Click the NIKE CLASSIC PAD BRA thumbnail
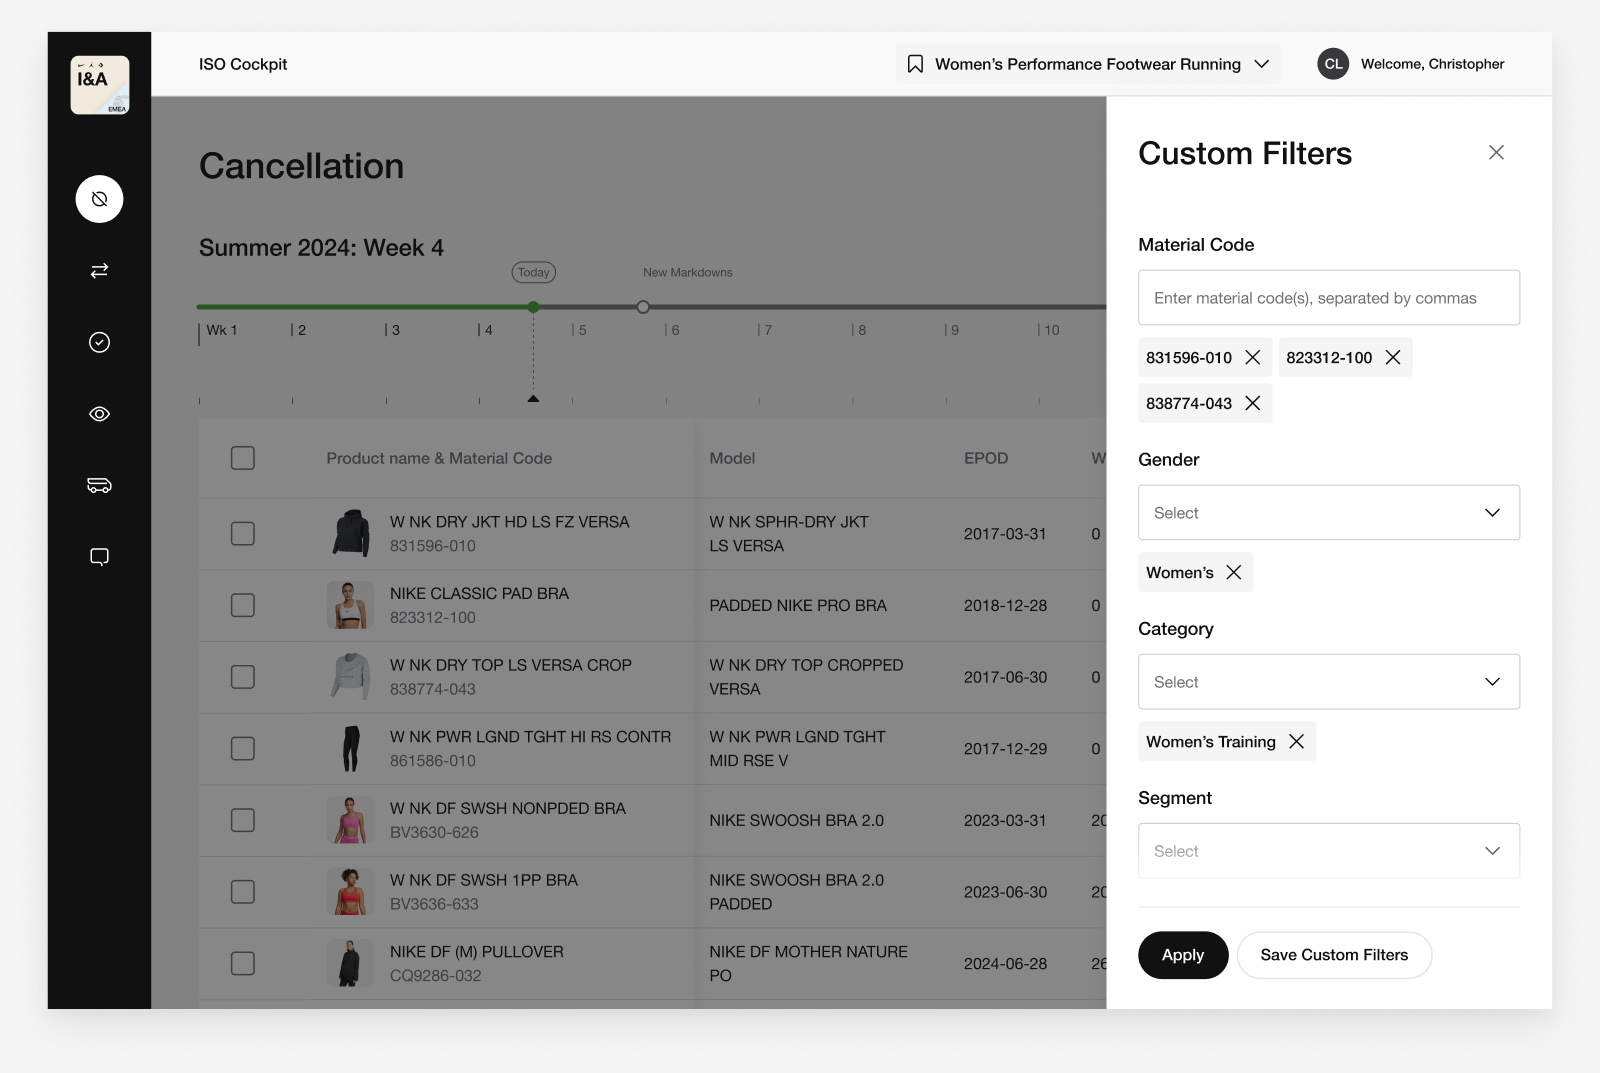This screenshot has width=1600, height=1073. point(350,605)
